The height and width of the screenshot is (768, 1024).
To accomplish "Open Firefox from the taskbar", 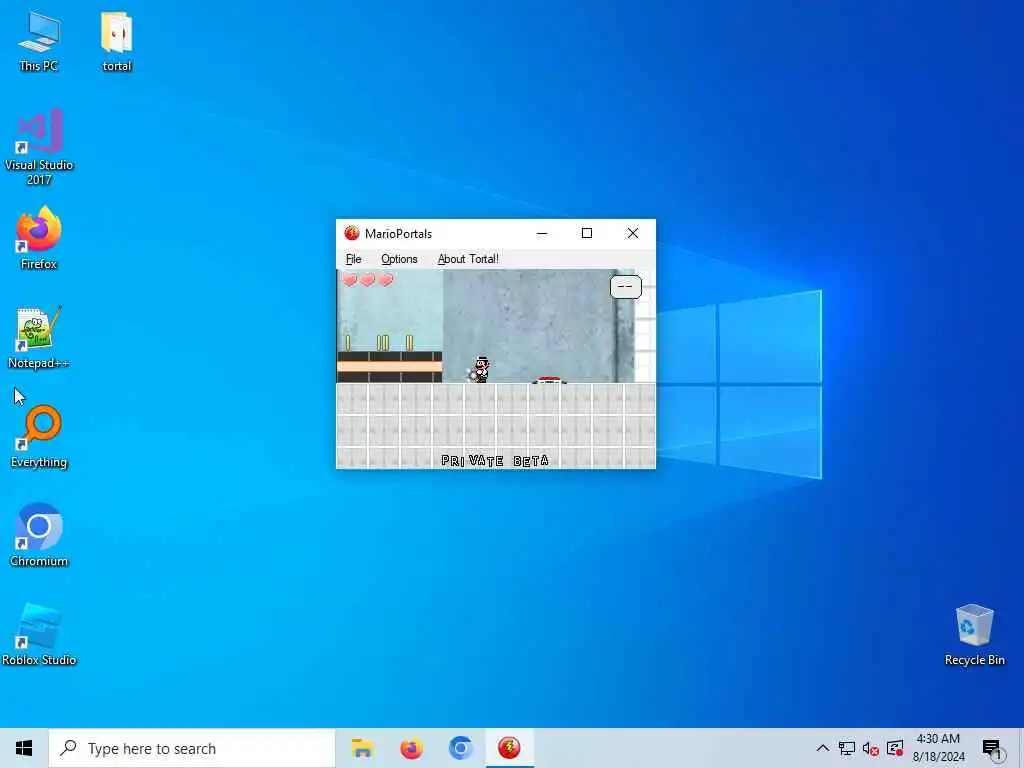I will [x=411, y=748].
